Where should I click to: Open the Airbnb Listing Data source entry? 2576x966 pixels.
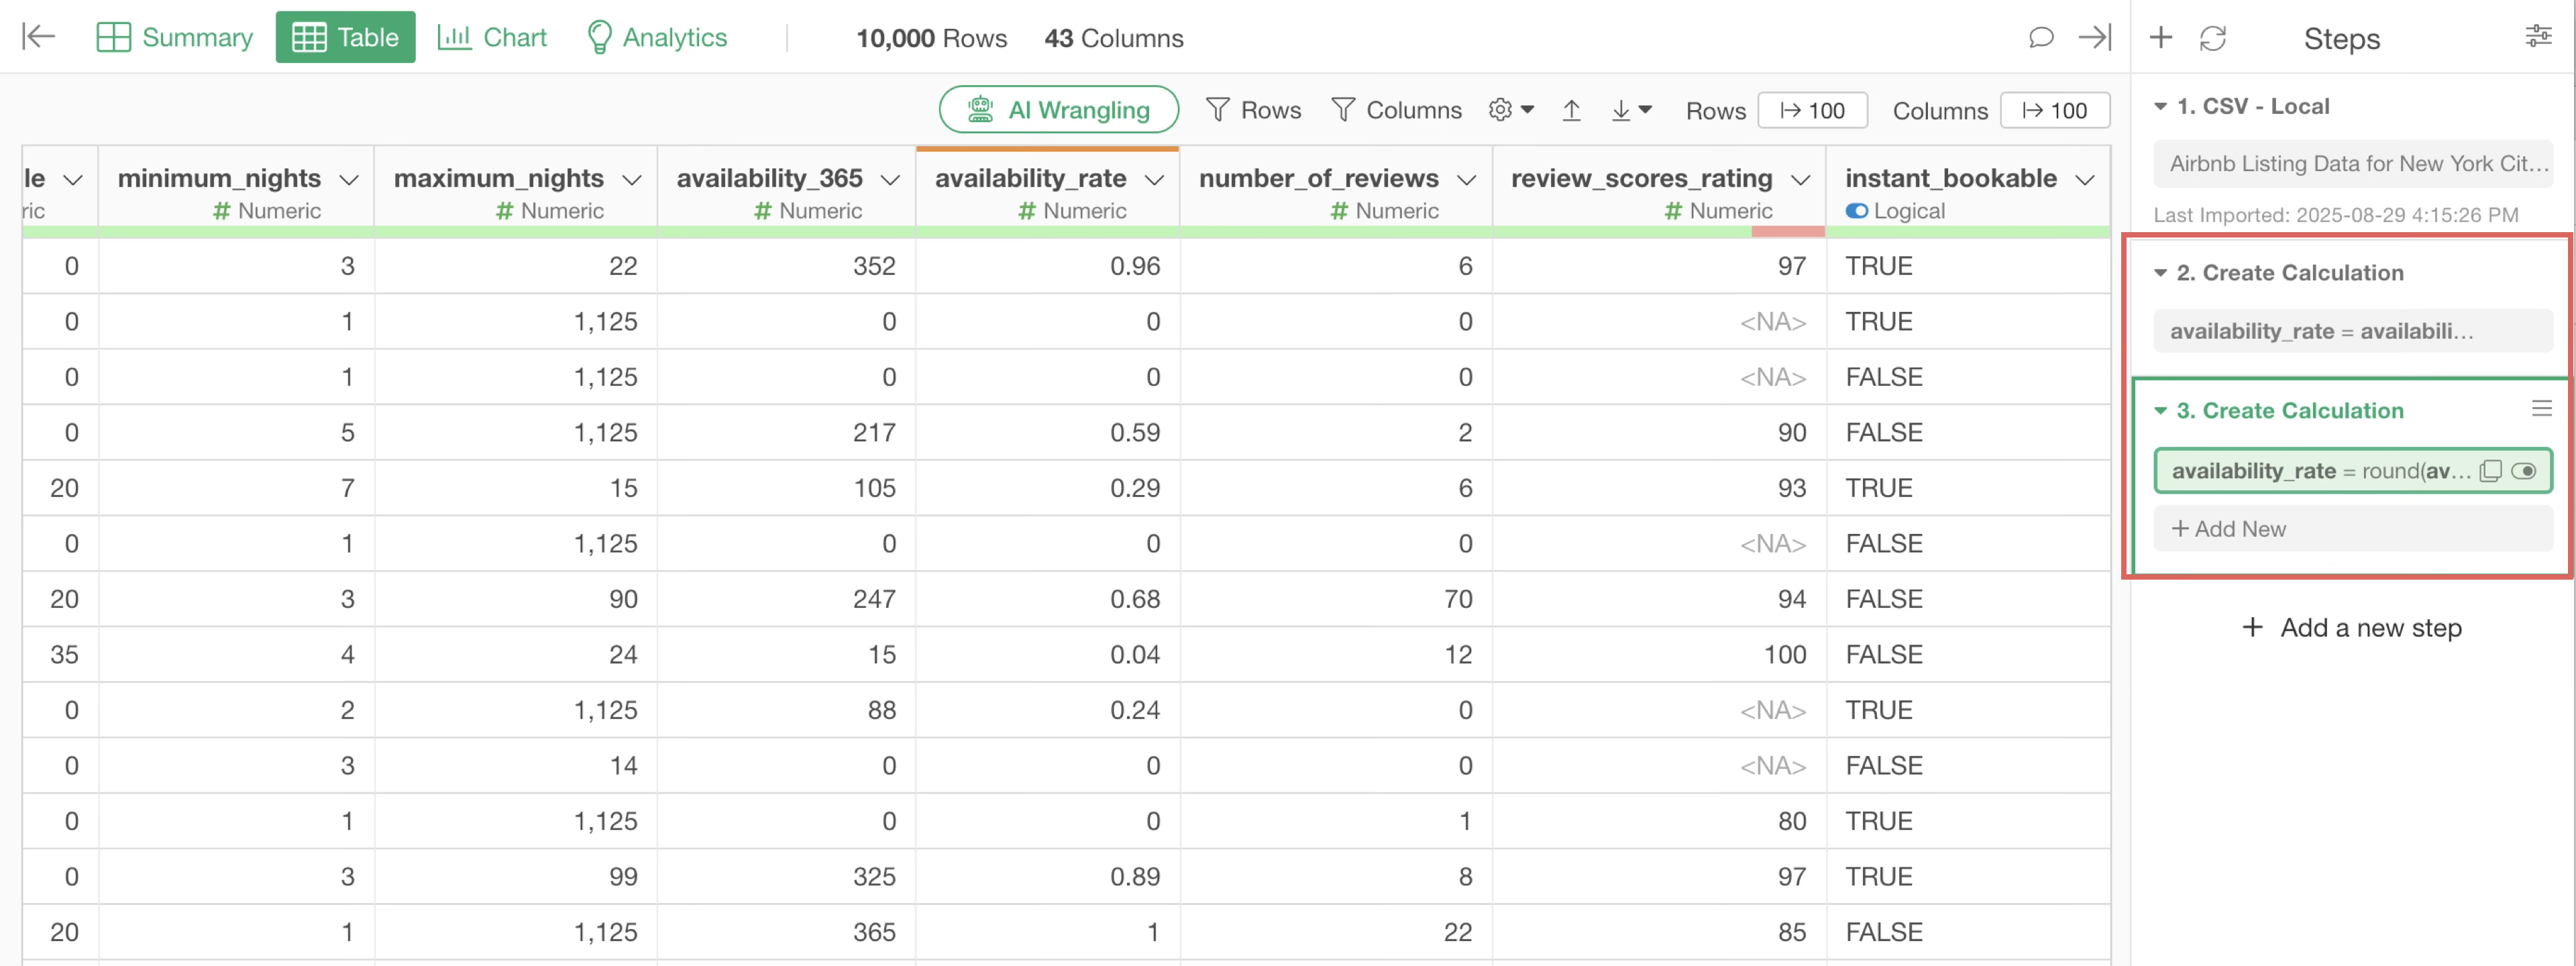click(2353, 163)
